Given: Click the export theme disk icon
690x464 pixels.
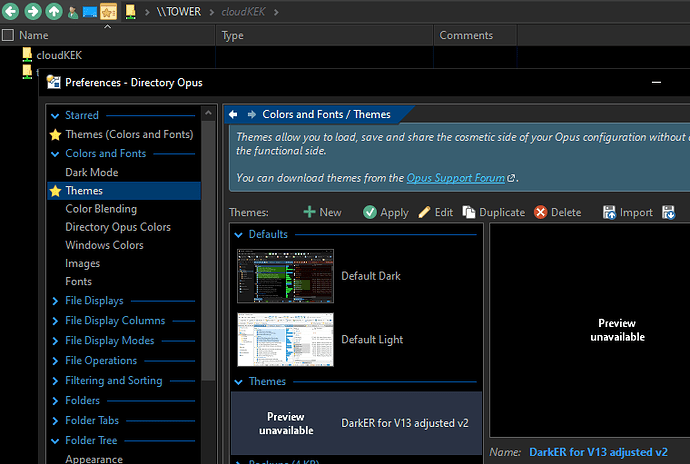Looking at the screenshot, I should [x=668, y=212].
